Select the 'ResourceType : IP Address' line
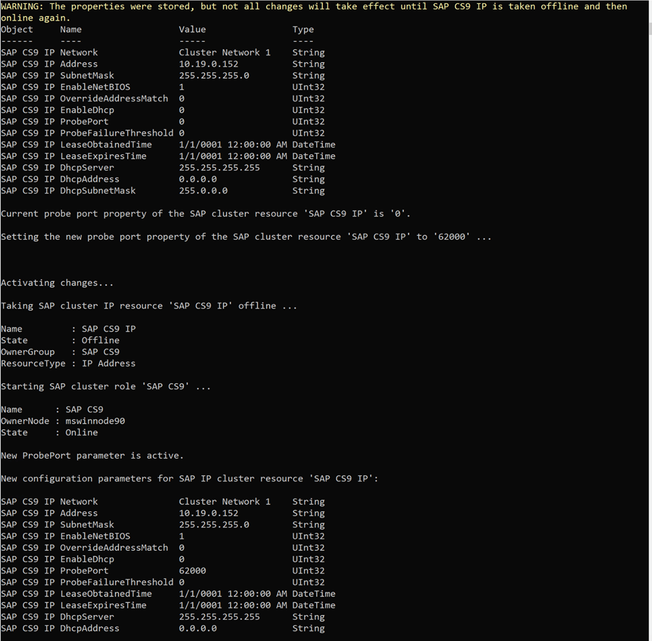652x641 pixels. (68, 364)
